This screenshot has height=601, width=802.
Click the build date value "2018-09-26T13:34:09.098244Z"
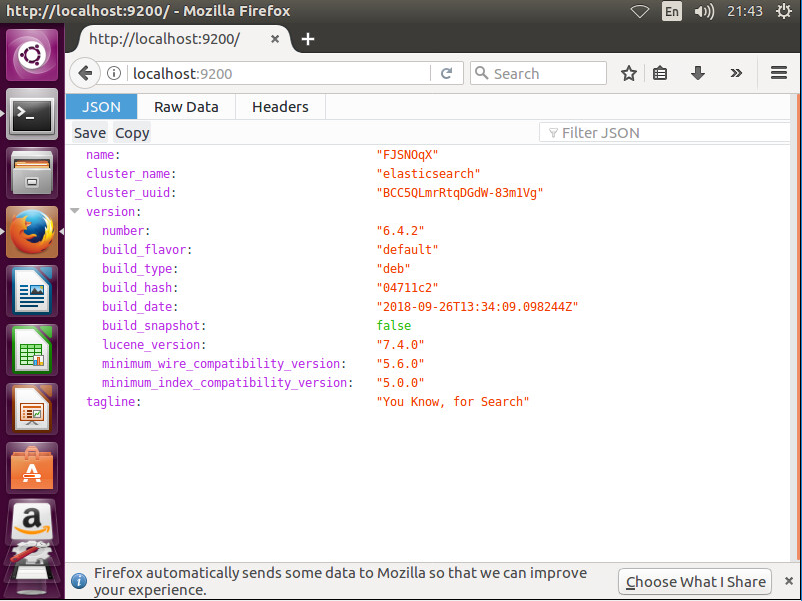click(477, 306)
